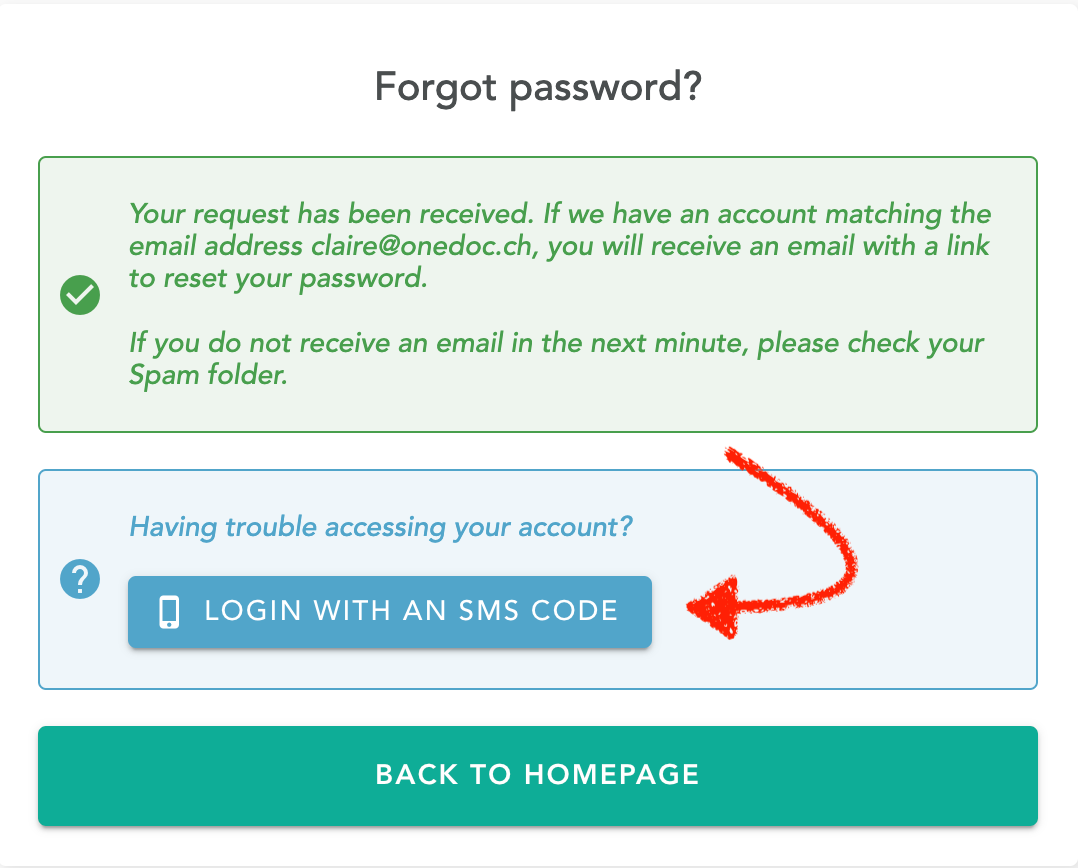Select the Login with an SMS code button
This screenshot has height=868, width=1078.
coord(390,612)
